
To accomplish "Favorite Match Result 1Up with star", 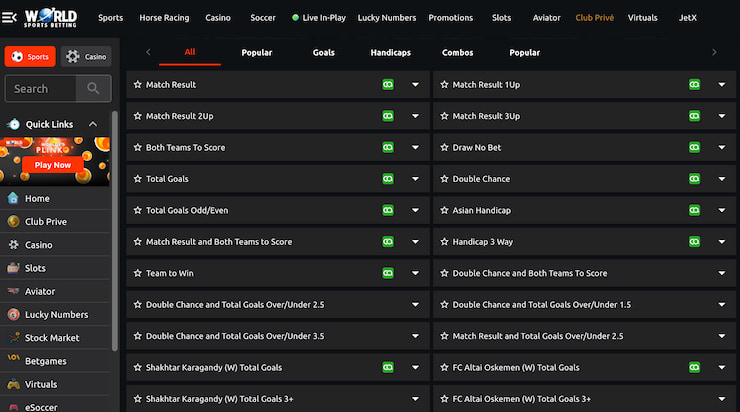I will [x=444, y=84].
